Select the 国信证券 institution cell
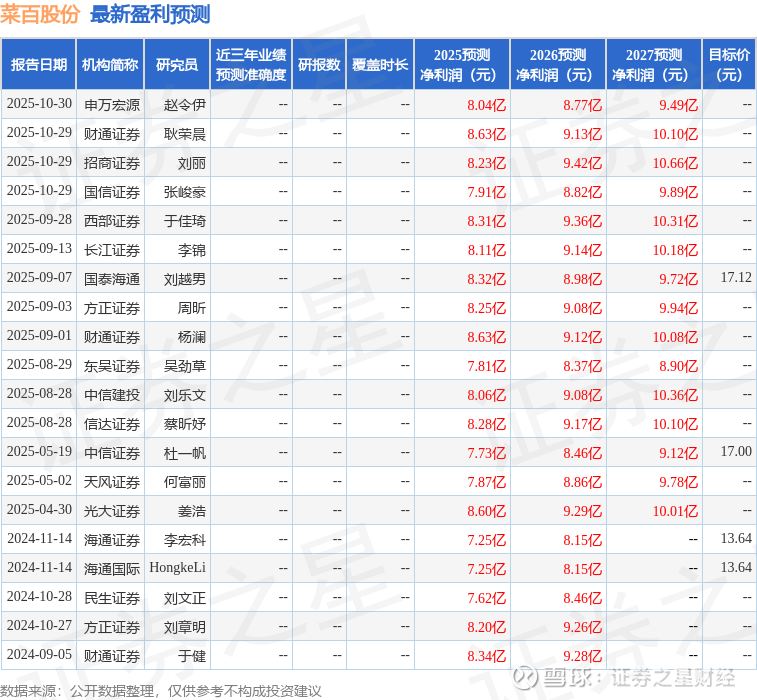The image size is (757, 700). coord(112,192)
